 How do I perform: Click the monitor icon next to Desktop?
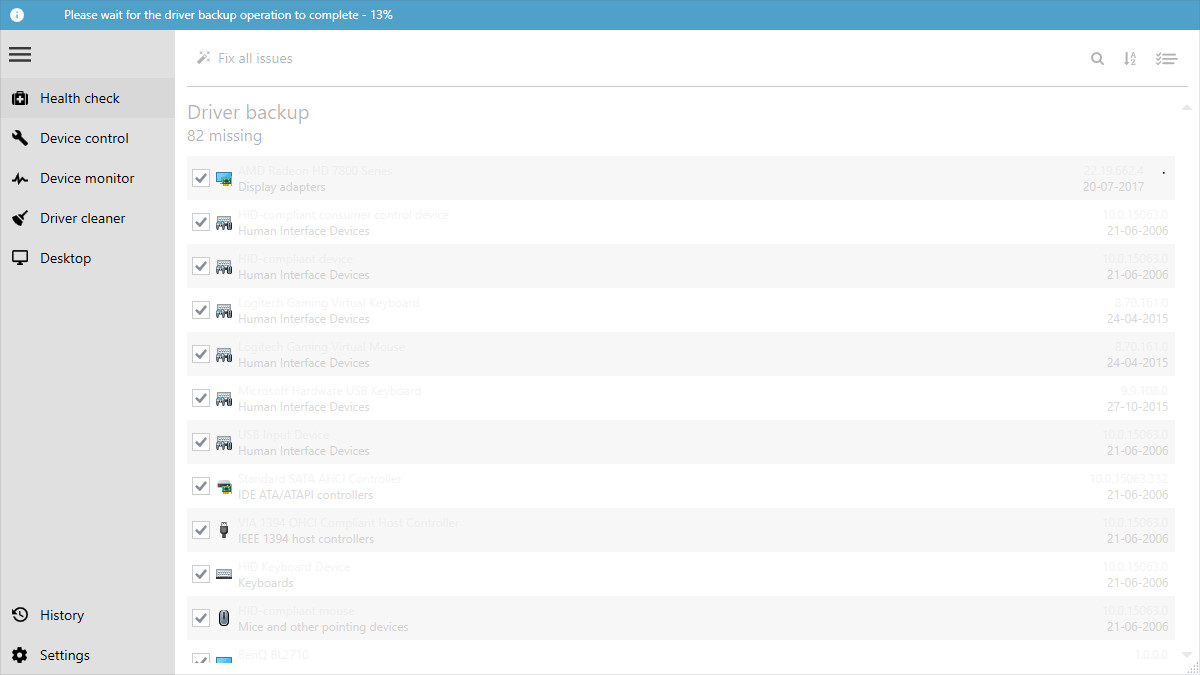(x=20, y=257)
